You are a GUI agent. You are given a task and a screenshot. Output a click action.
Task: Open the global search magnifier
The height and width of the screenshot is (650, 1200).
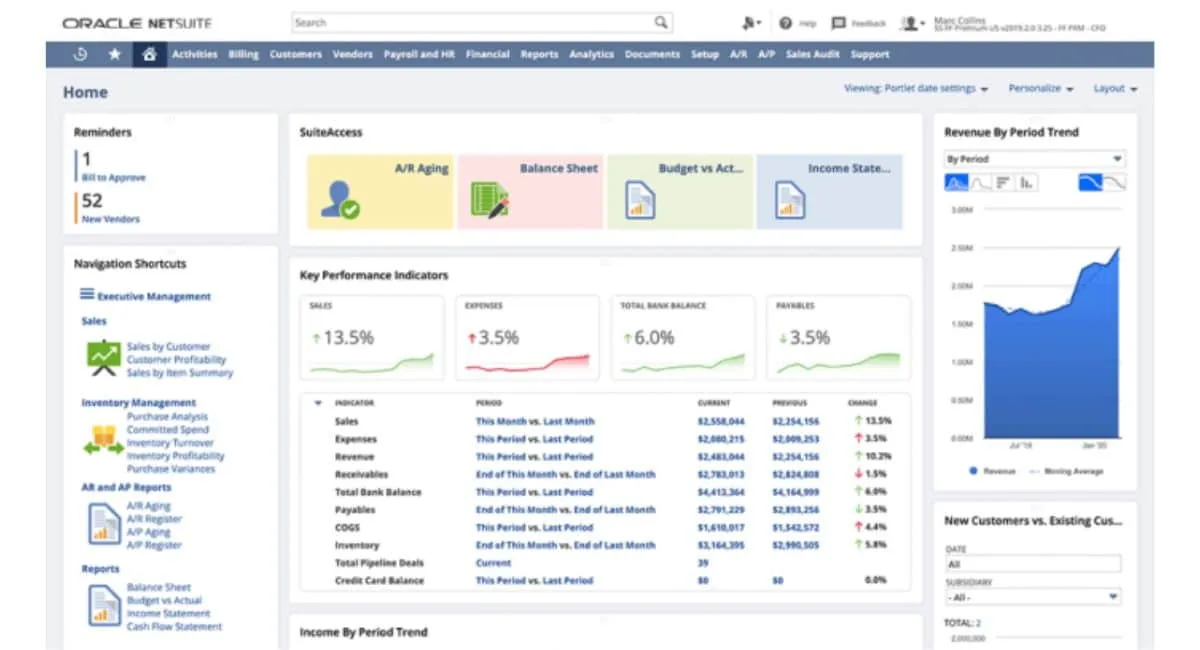658,21
